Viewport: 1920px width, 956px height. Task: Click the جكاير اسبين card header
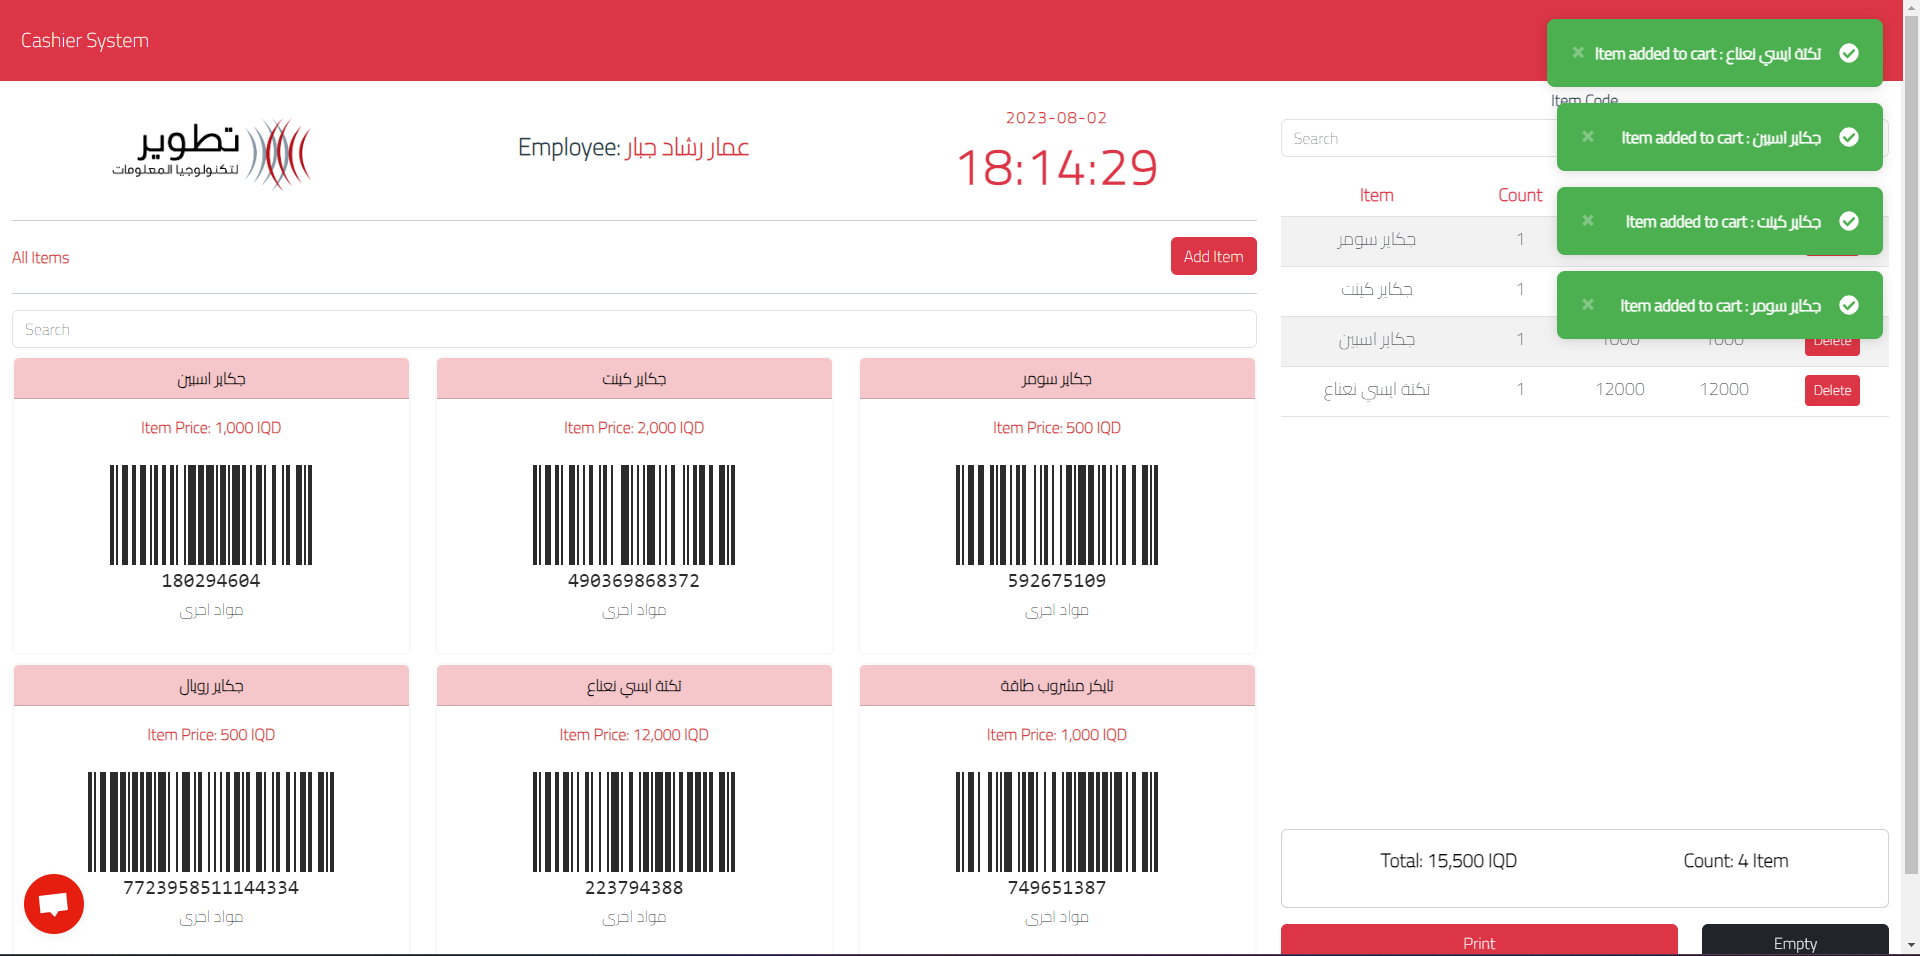(x=211, y=379)
